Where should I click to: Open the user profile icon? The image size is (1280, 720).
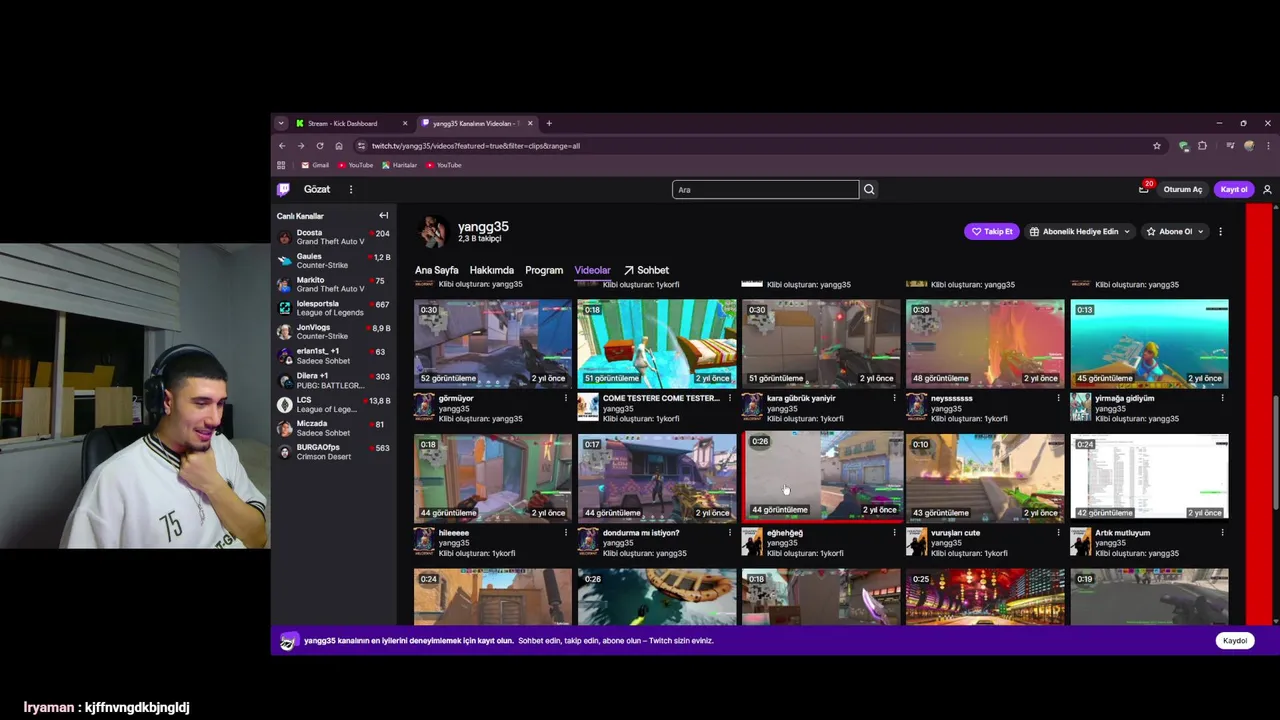pyautogui.click(x=1267, y=189)
